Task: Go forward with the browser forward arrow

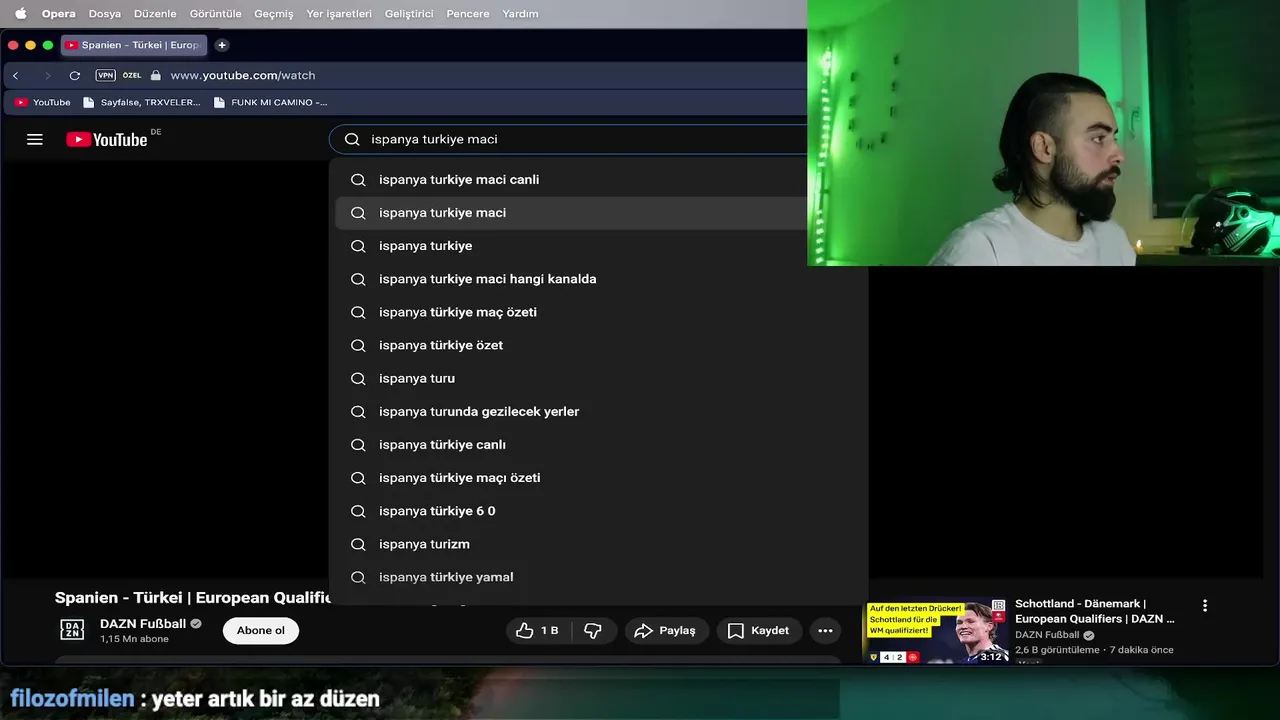Action: (x=46, y=75)
